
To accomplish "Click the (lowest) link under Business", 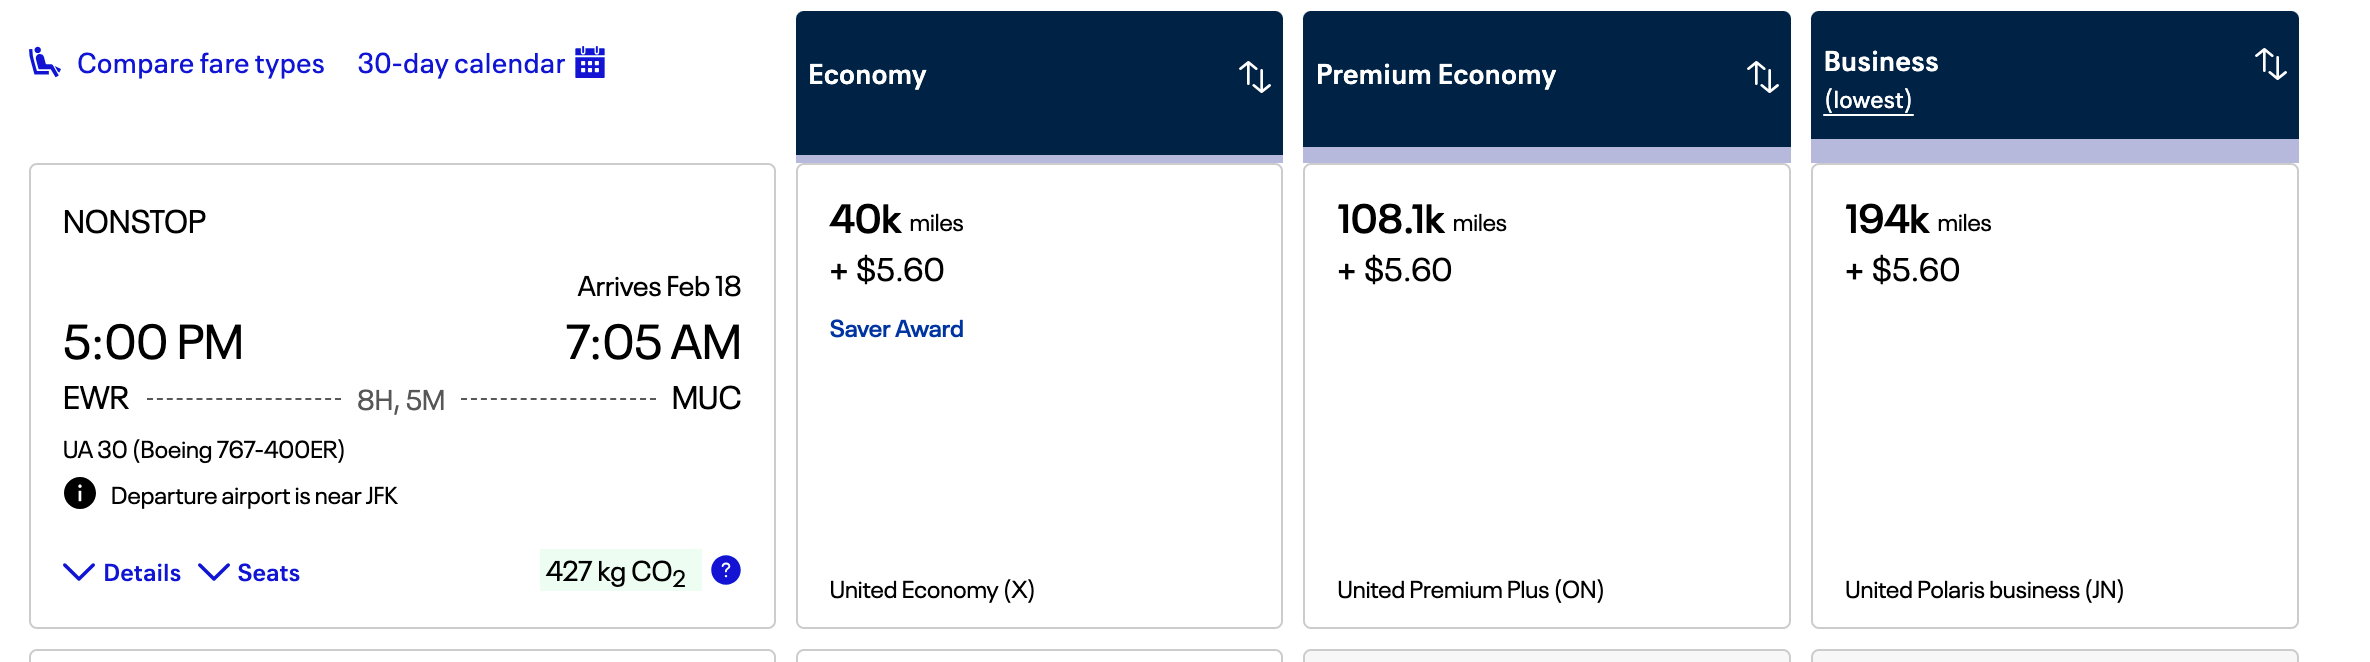I will click(1868, 100).
